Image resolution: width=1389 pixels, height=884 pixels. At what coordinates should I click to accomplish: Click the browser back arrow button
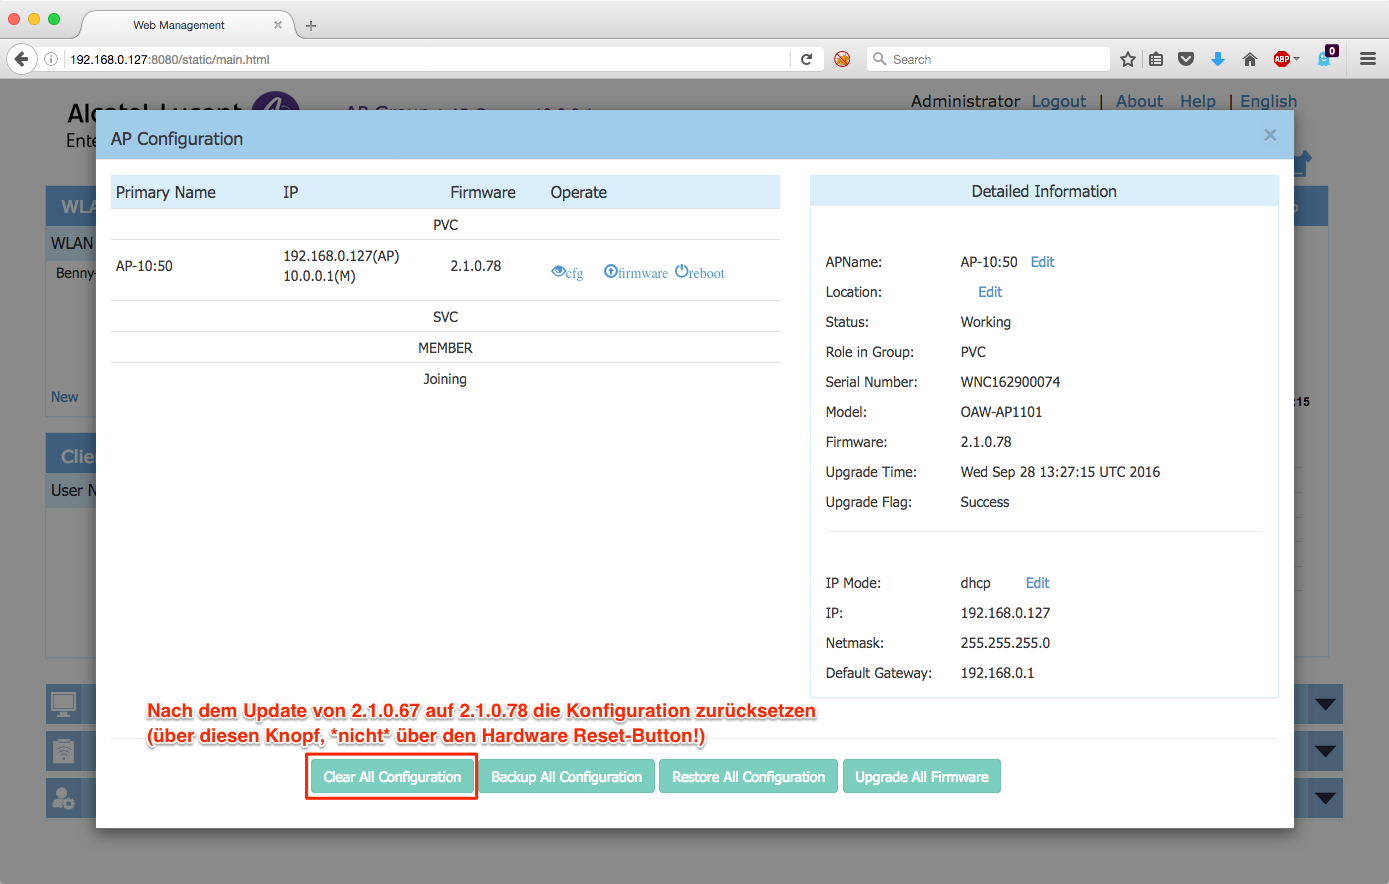point(21,59)
